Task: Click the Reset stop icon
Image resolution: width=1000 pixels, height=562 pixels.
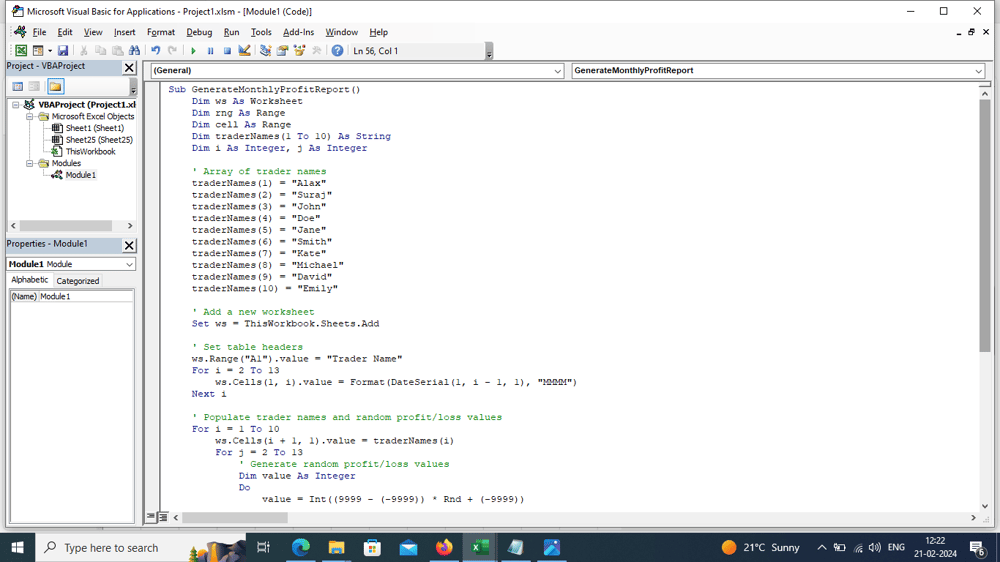Action: click(x=227, y=50)
